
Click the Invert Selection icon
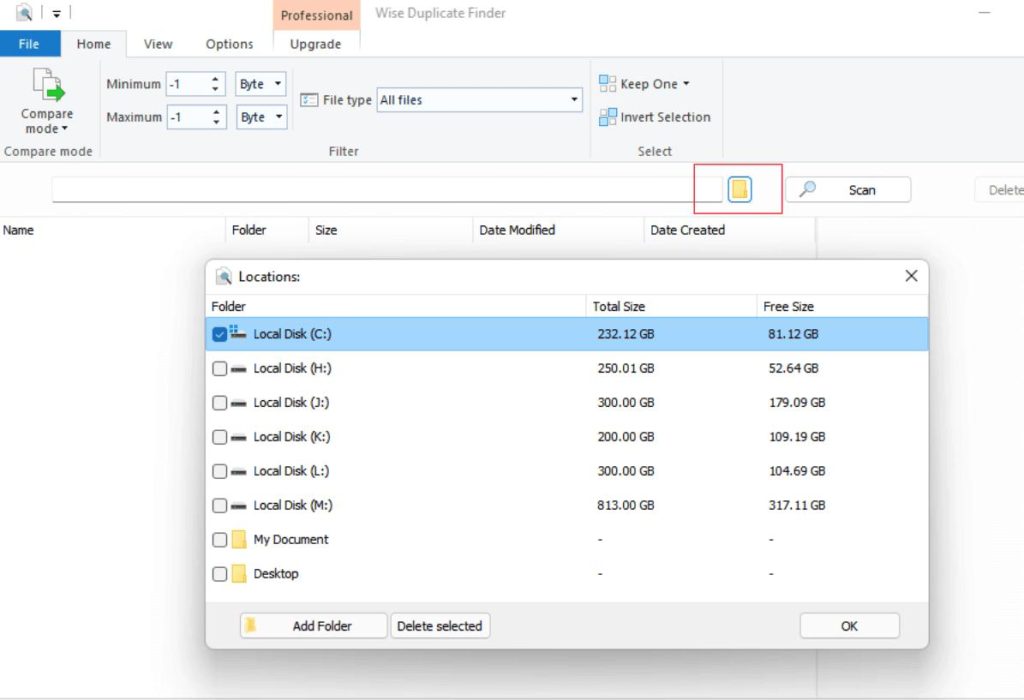point(607,117)
